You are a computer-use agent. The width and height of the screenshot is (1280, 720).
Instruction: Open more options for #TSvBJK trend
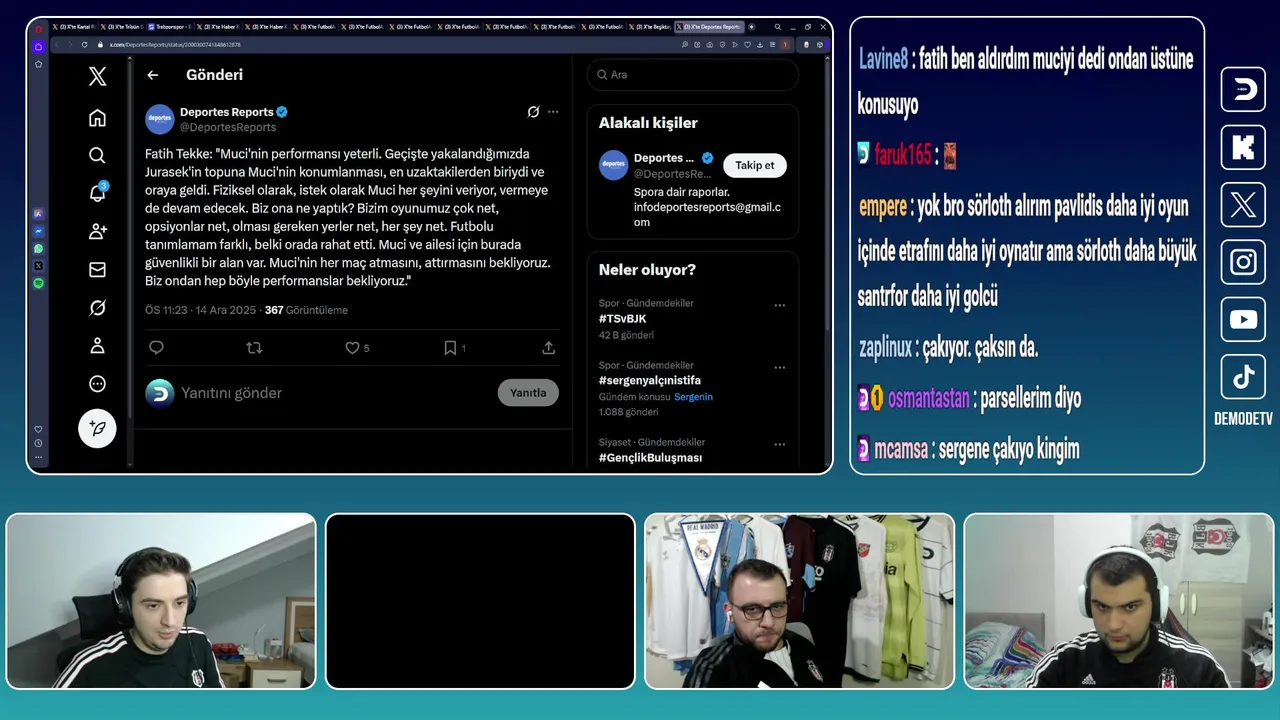click(780, 305)
